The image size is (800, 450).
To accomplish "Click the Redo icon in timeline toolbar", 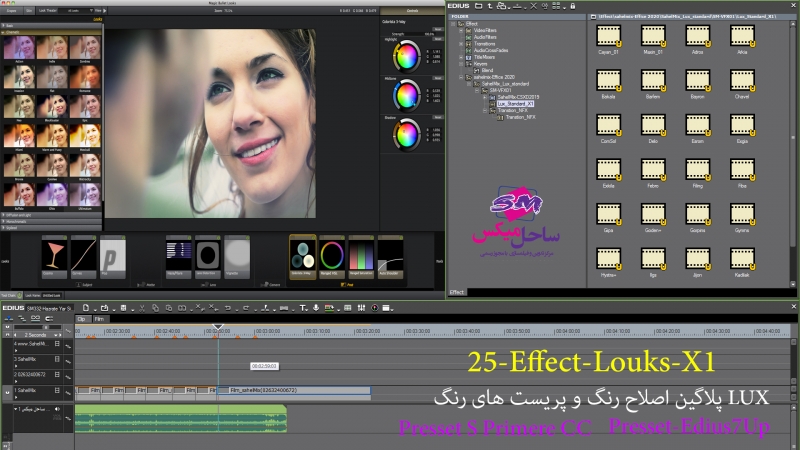I will 246,308.
